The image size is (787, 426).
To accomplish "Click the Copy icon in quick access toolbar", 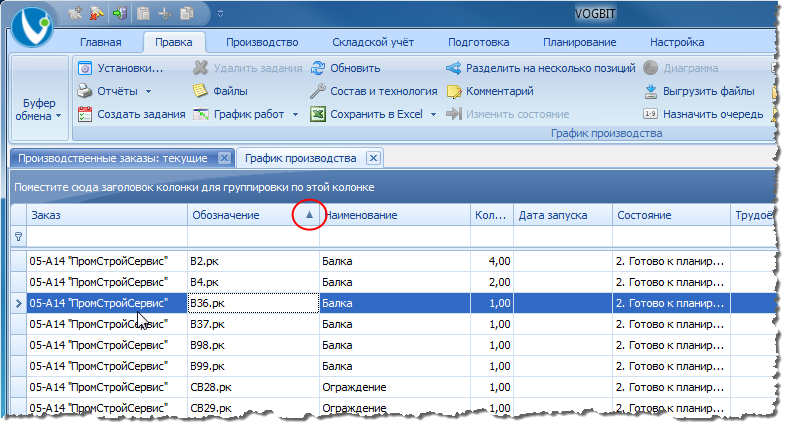I will pyautogui.click(x=187, y=14).
